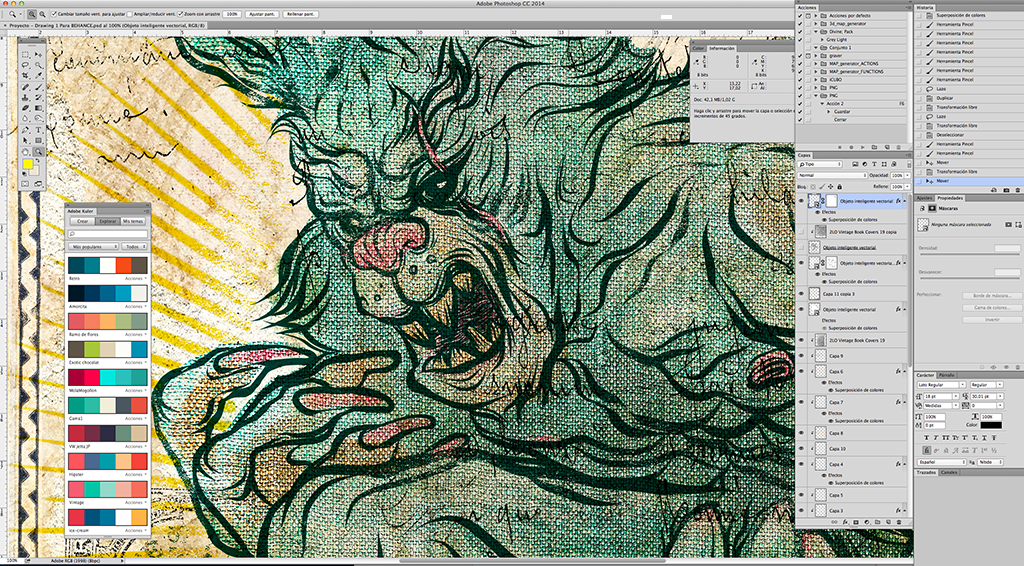Click the Zoom Out magnifier in options bar

(42, 14)
